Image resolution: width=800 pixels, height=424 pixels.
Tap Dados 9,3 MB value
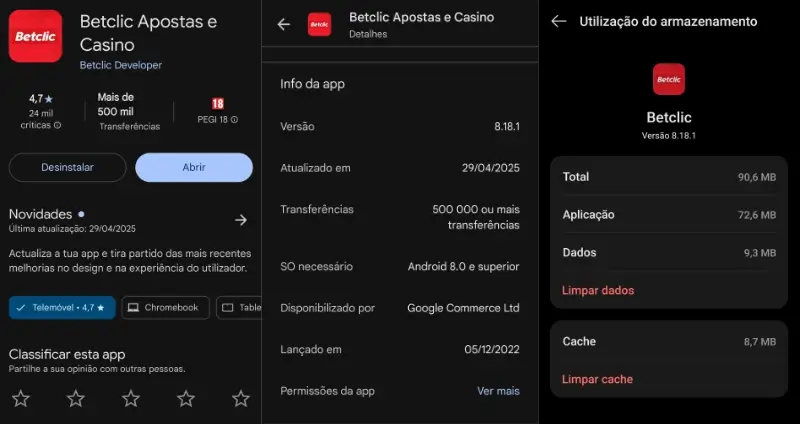(760, 253)
